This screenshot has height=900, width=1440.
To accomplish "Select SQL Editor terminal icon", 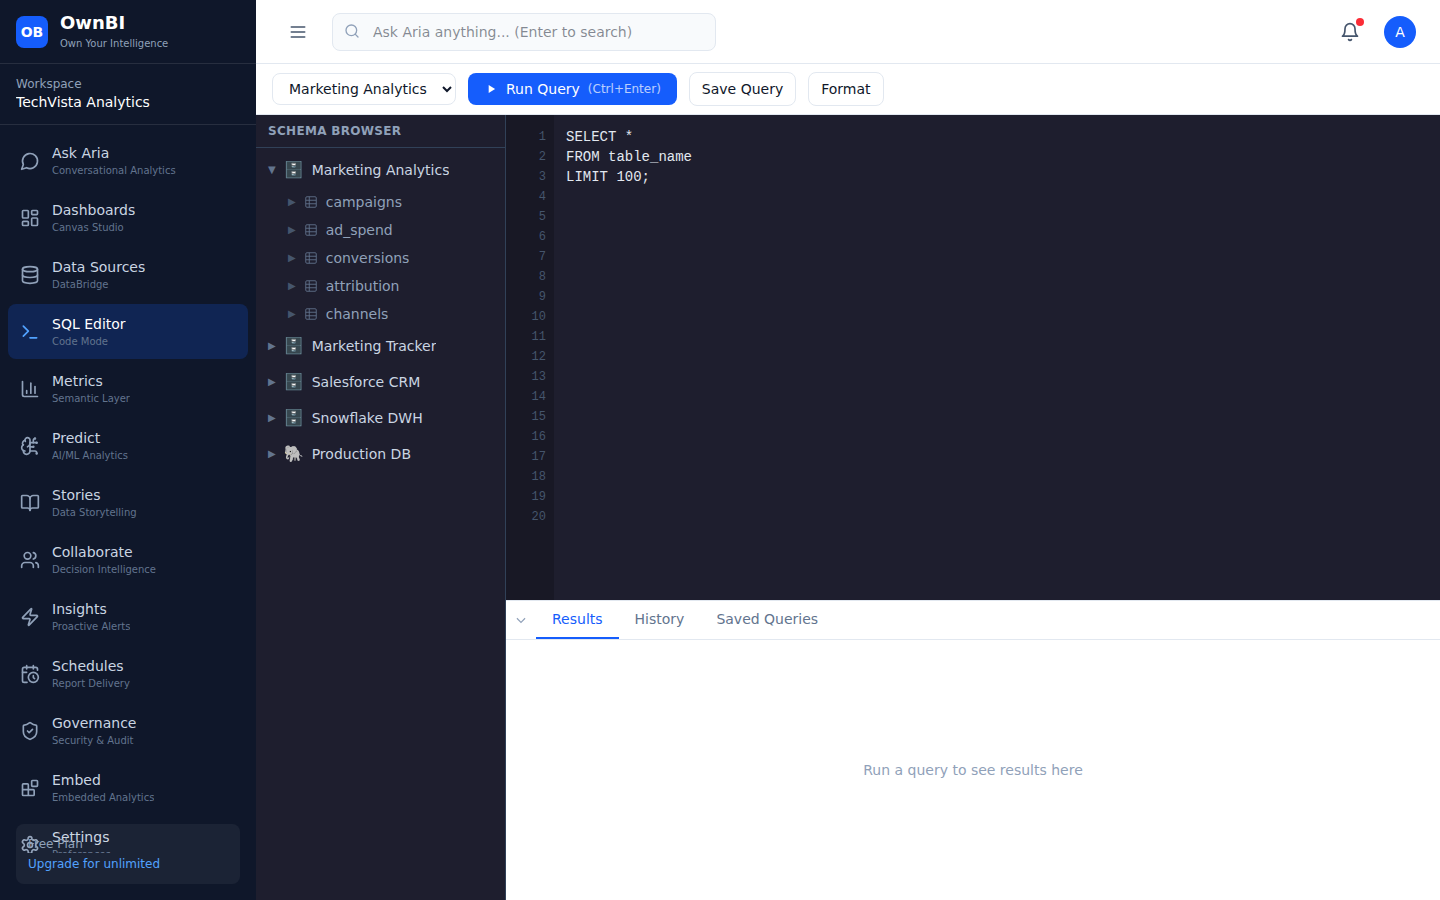I will click(30, 332).
